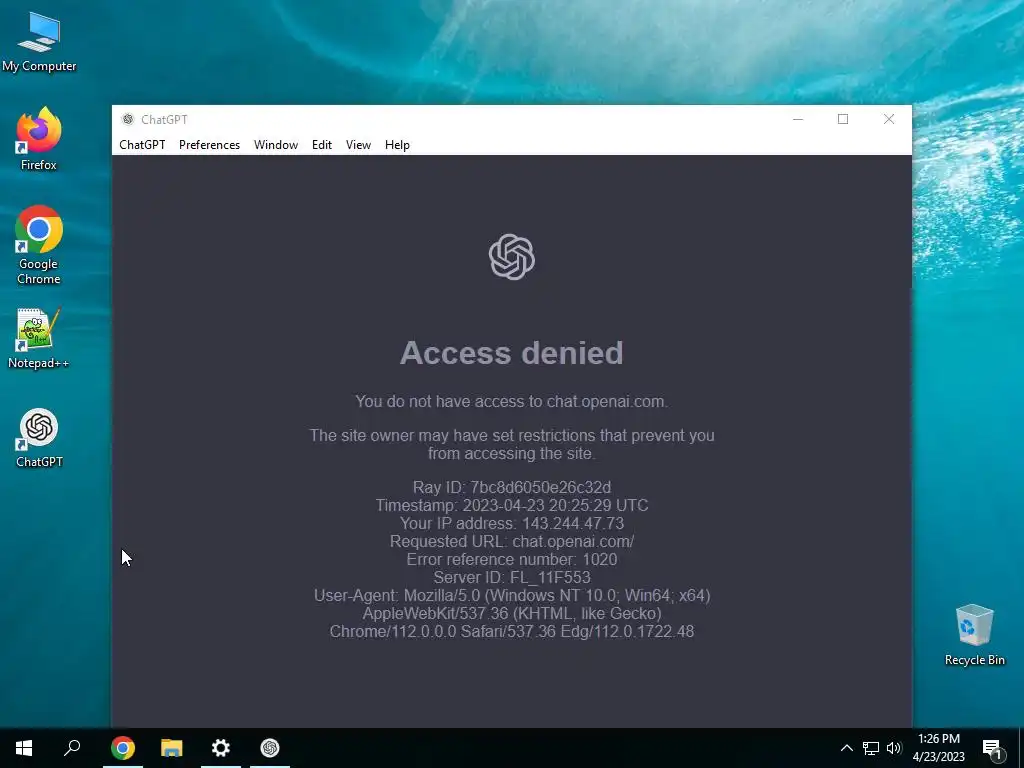Viewport: 1024px width, 768px height.
Task: Open the Settings gear in the taskbar
Action: point(221,748)
